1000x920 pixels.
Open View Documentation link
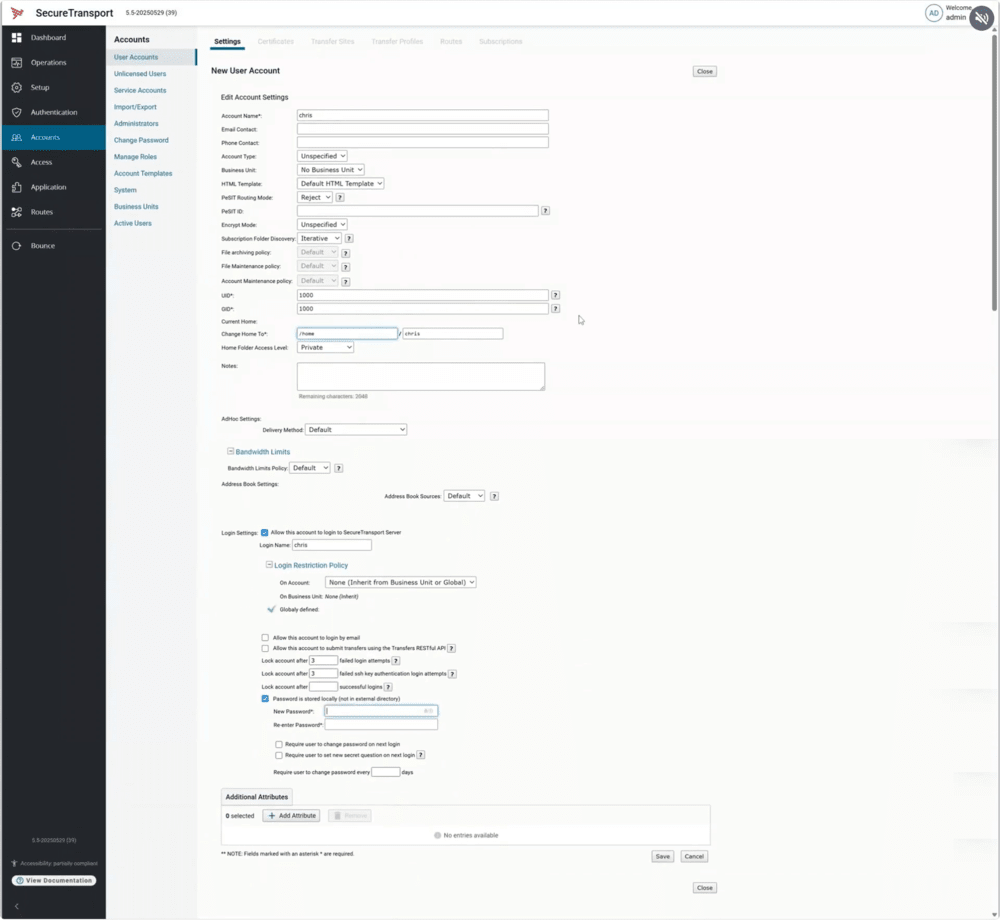(x=54, y=880)
